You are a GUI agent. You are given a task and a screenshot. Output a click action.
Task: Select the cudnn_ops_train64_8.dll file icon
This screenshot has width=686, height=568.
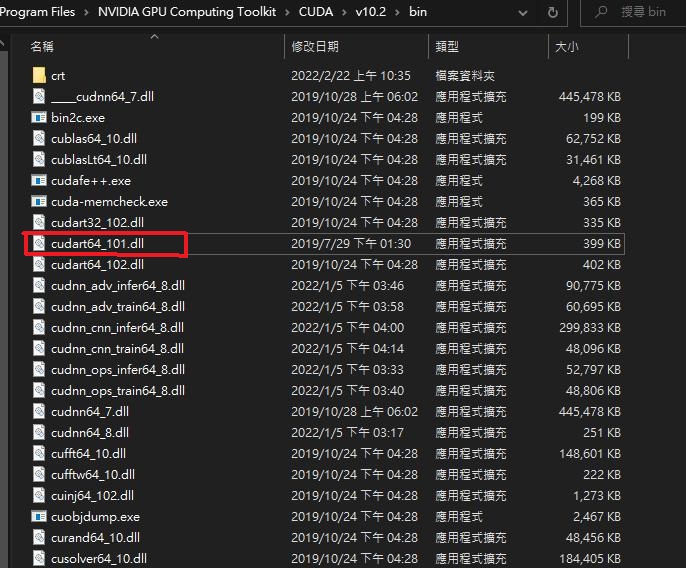click(x=39, y=390)
